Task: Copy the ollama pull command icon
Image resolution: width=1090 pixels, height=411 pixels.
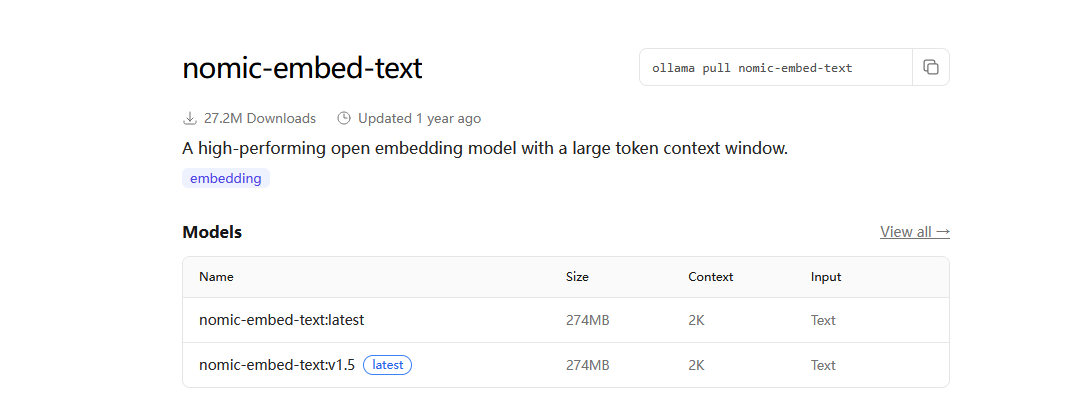Action: [x=931, y=67]
